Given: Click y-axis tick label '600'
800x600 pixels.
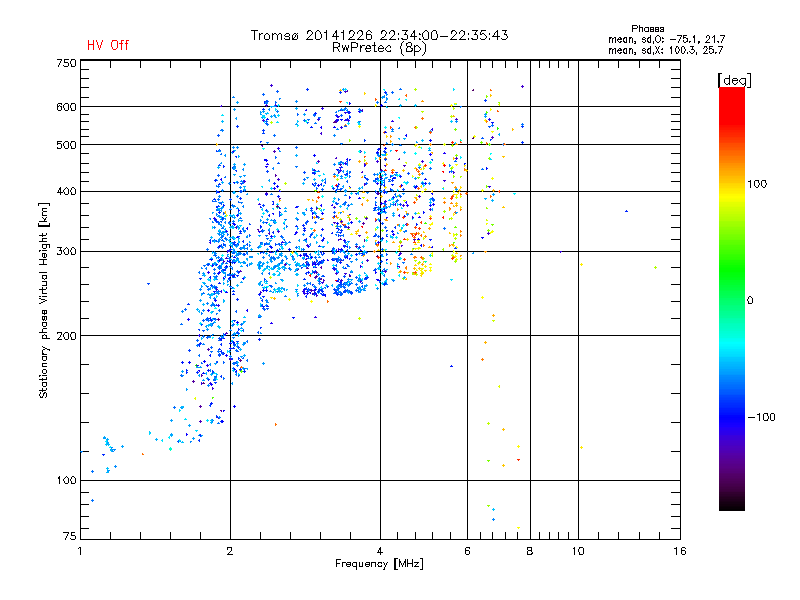Looking at the screenshot, I should pyautogui.click(x=66, y=107).
